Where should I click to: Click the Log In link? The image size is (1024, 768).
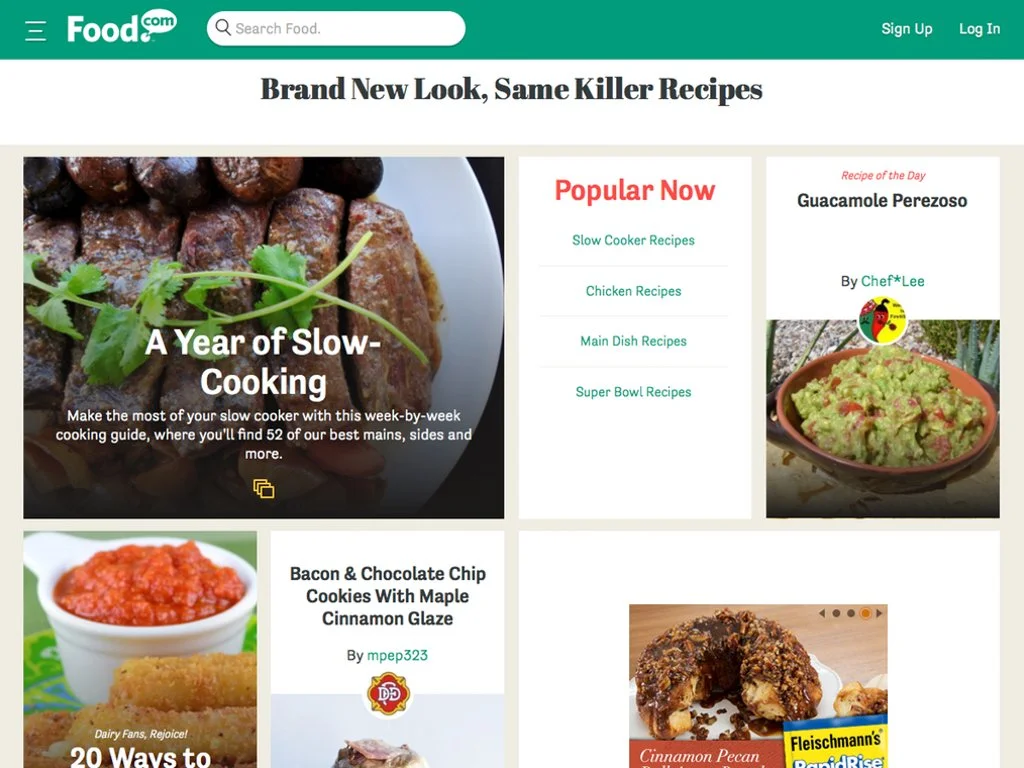click(979, 29)
